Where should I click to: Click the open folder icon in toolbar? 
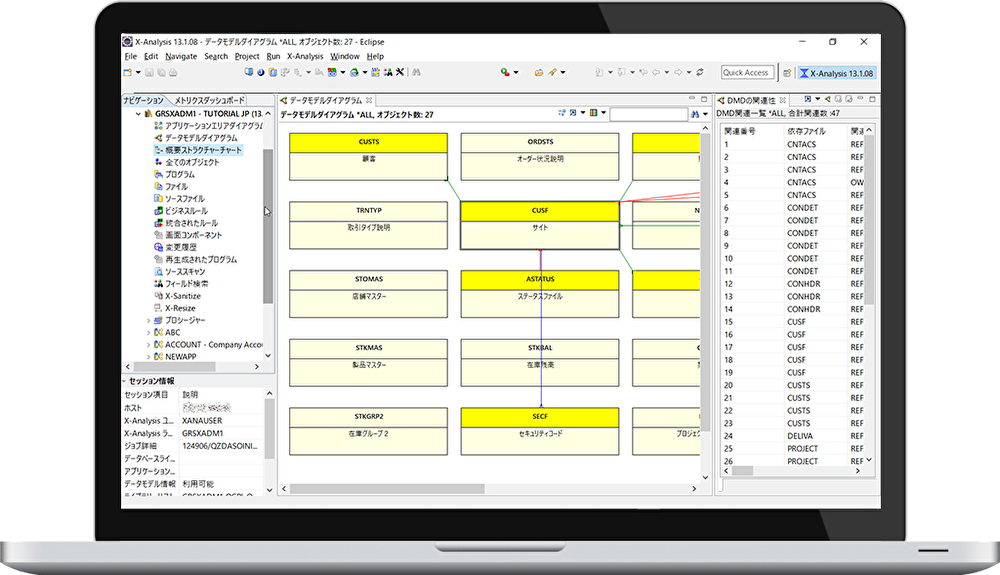pyautogui.click(x=539, y=73)
